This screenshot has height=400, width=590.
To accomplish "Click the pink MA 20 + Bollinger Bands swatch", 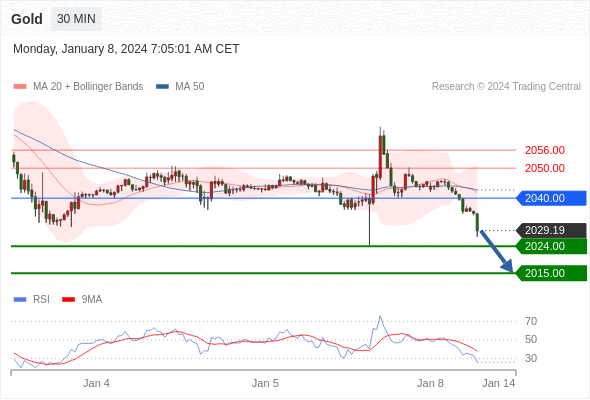I will (x=20, y=87).
